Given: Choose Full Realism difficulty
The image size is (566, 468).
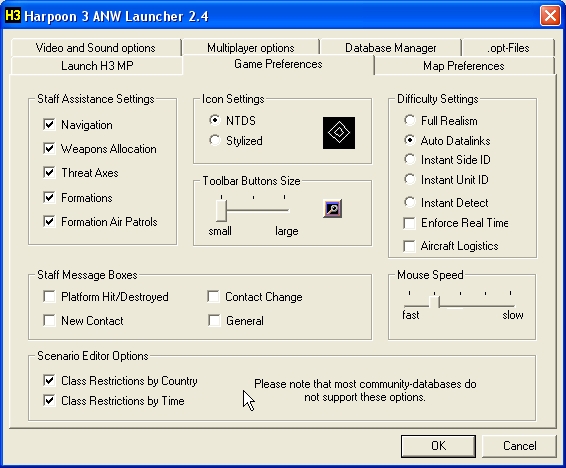Looking at the screenshot, I should pos(410,120).
